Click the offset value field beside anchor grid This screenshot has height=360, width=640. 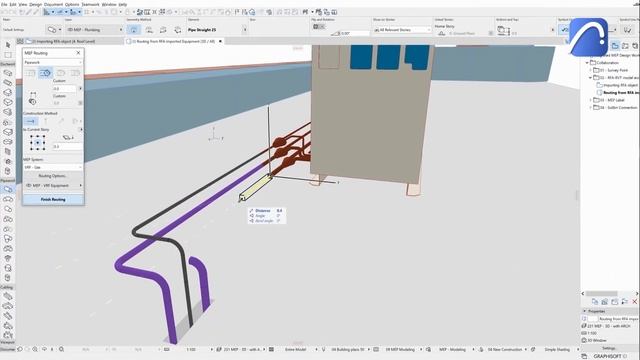tap(67, 146)
